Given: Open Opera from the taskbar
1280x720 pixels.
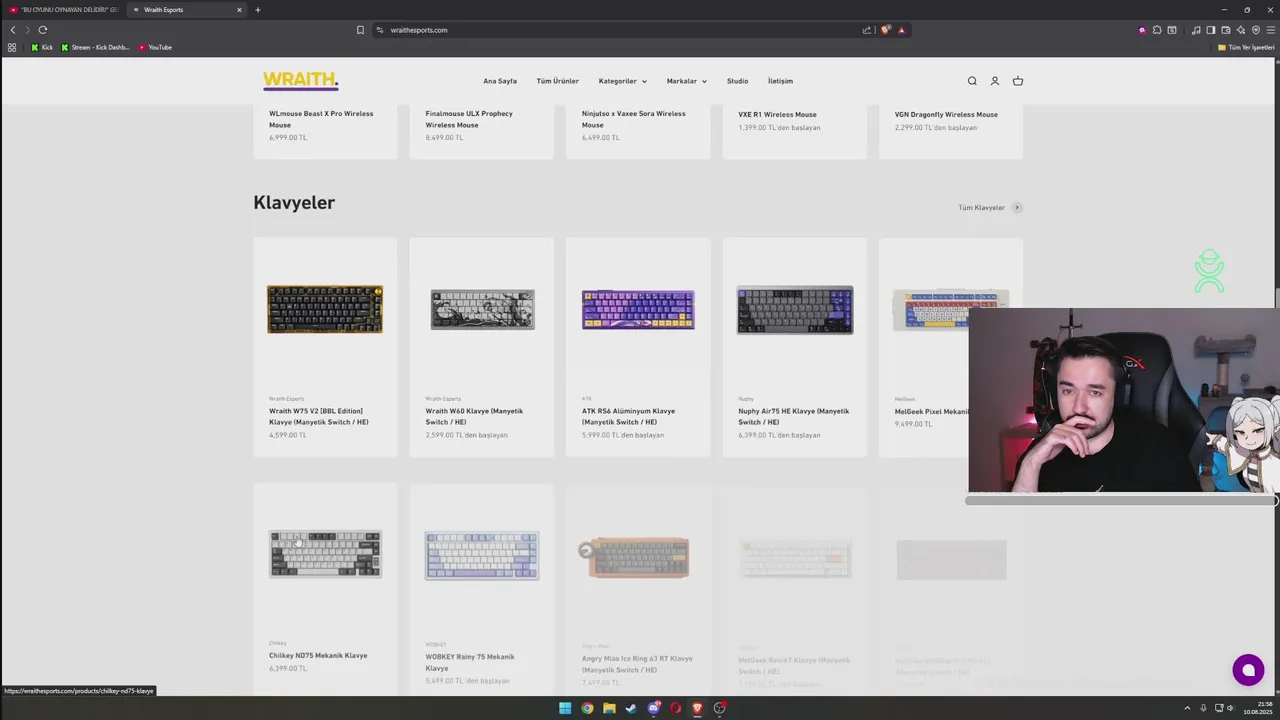Looking at the screenshot, I should (x=675, y=708).
